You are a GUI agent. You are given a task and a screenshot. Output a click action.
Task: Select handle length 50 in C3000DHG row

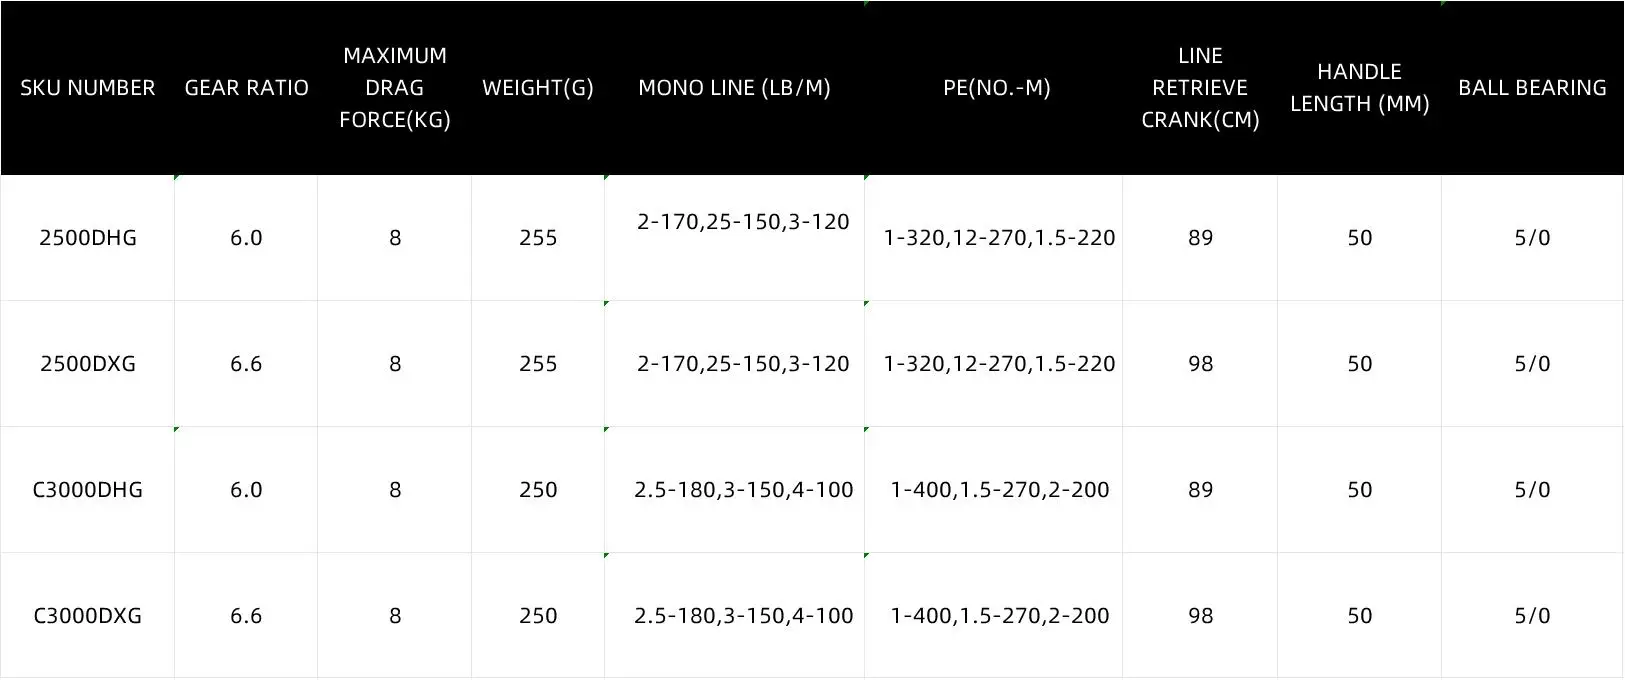pyautogui.click(x=1359, y=490)
